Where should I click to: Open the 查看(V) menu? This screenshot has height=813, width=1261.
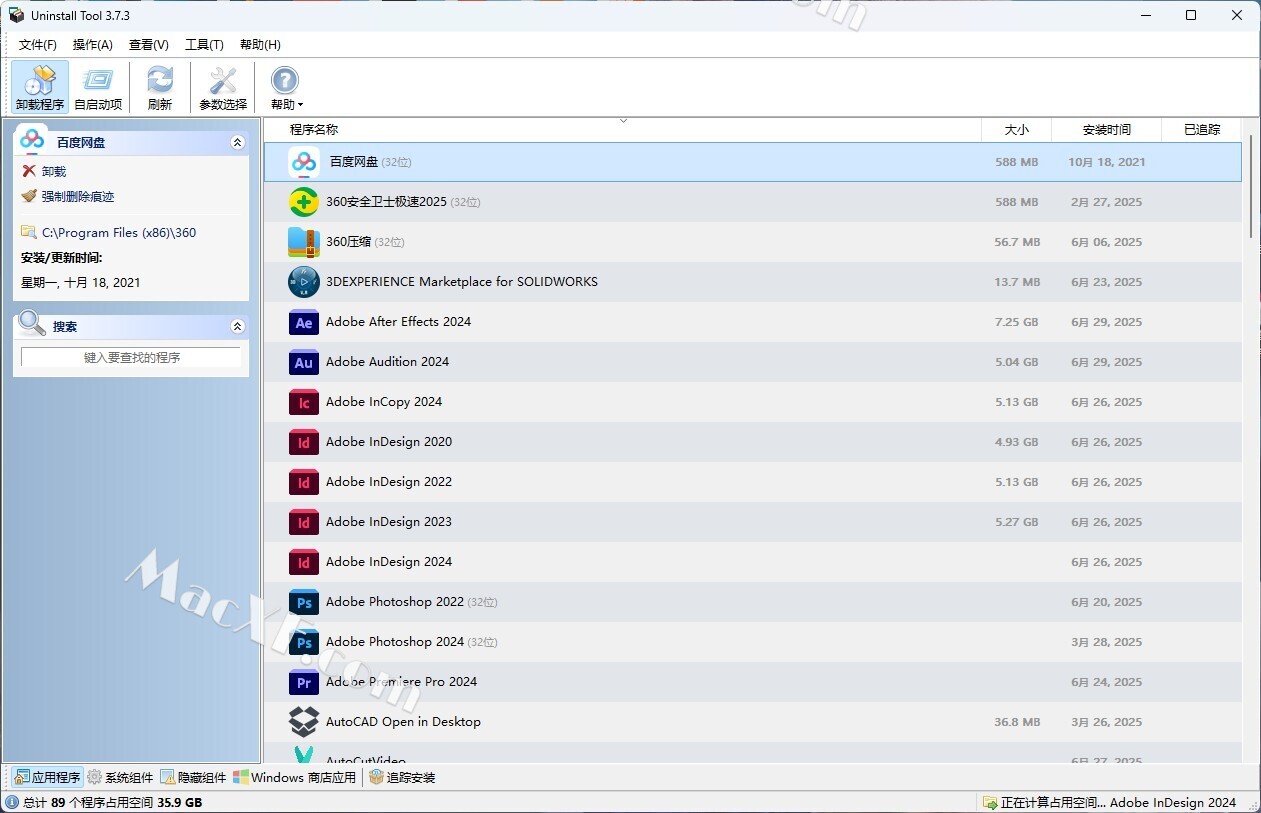(149, 45)
